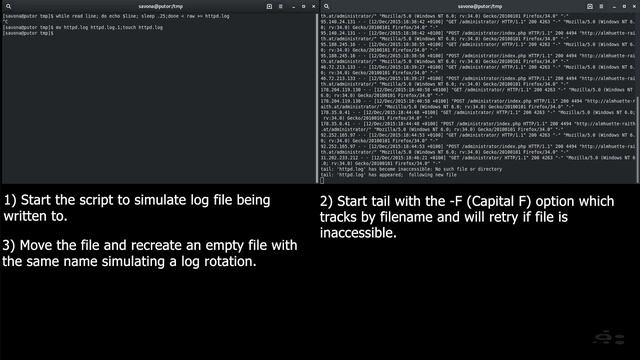Open search in the left terminal window
The image size is (640, 360).
[8, 7]
